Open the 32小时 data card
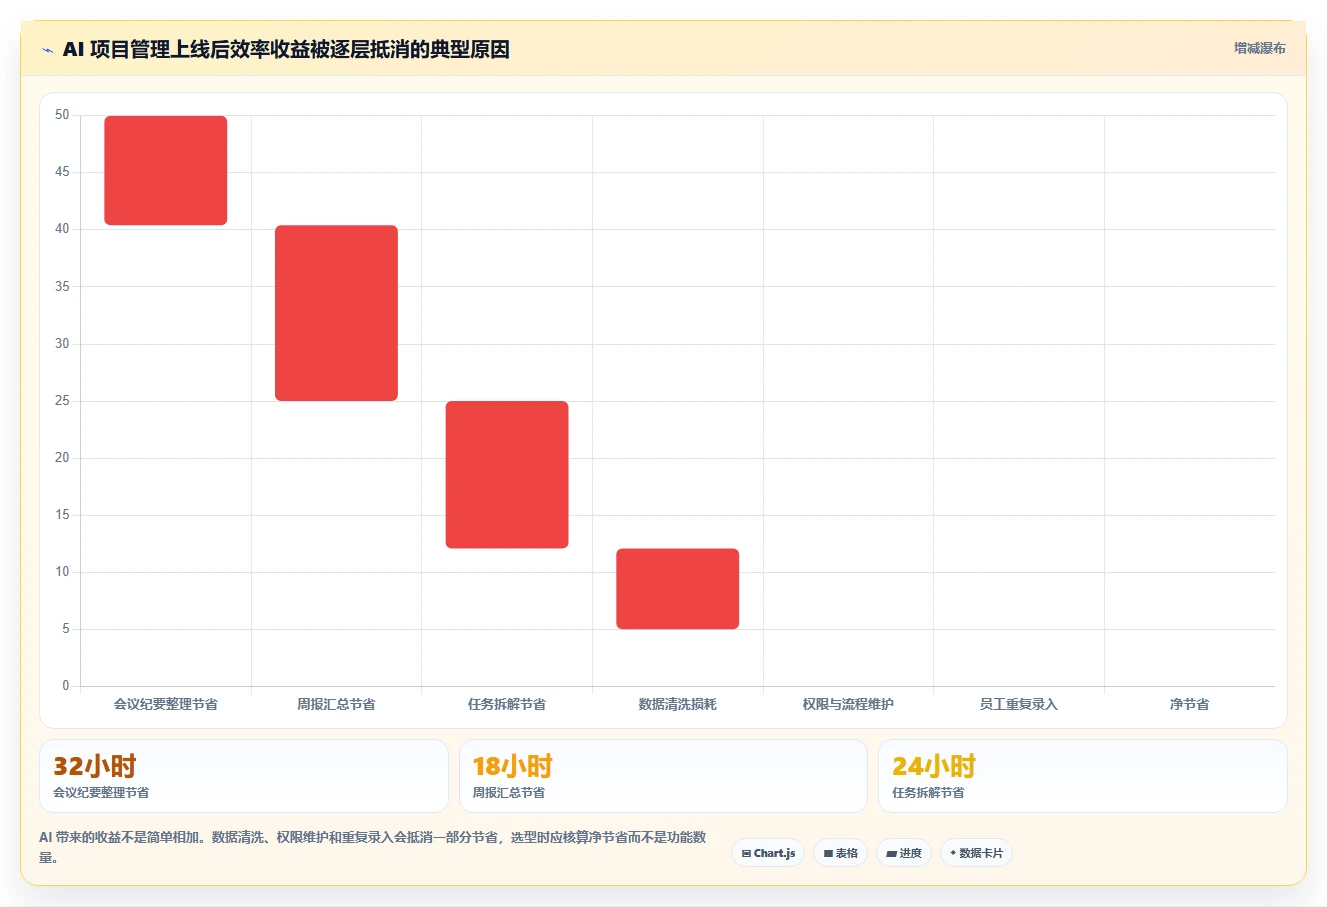This screenshot has height=907, width=1327. (243, 776)
